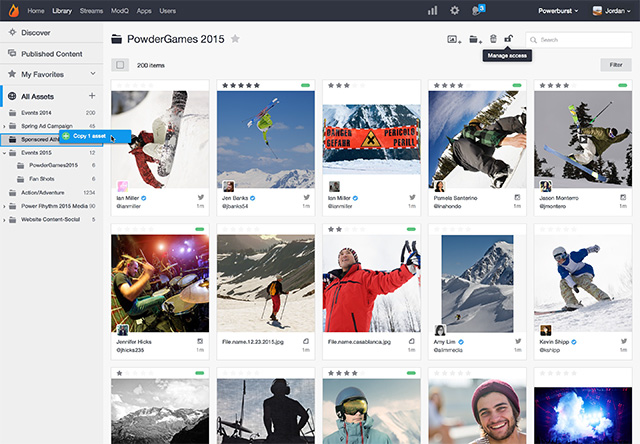This screenshot has width=640, height=444.
Task: Open settings gear in top bar
Action: pyautogui.click(x=455, y=10)
